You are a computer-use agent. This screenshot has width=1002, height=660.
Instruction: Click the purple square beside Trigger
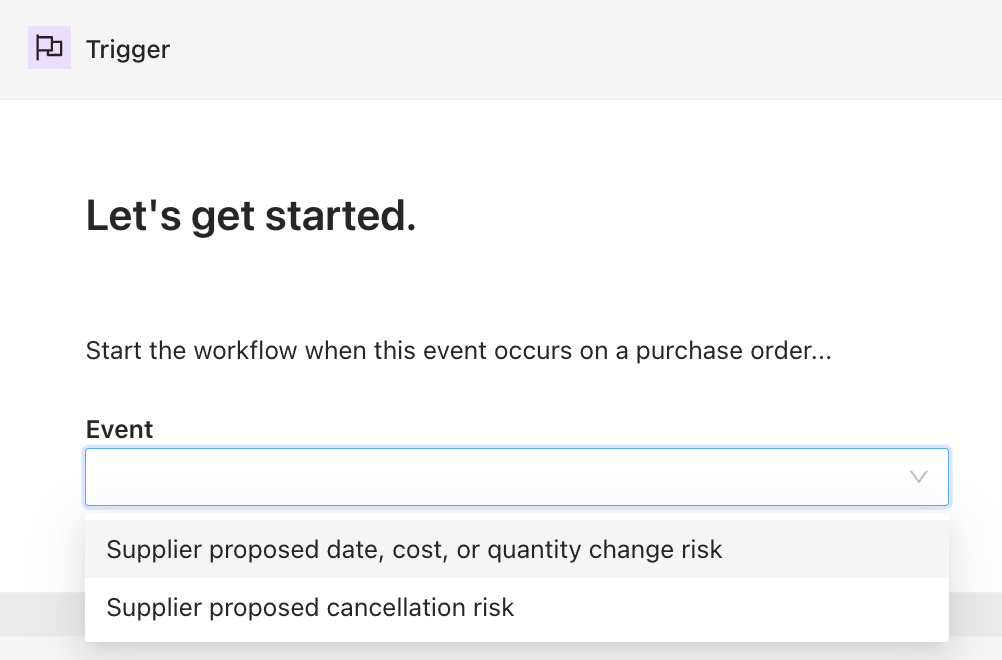coord(49,48)
